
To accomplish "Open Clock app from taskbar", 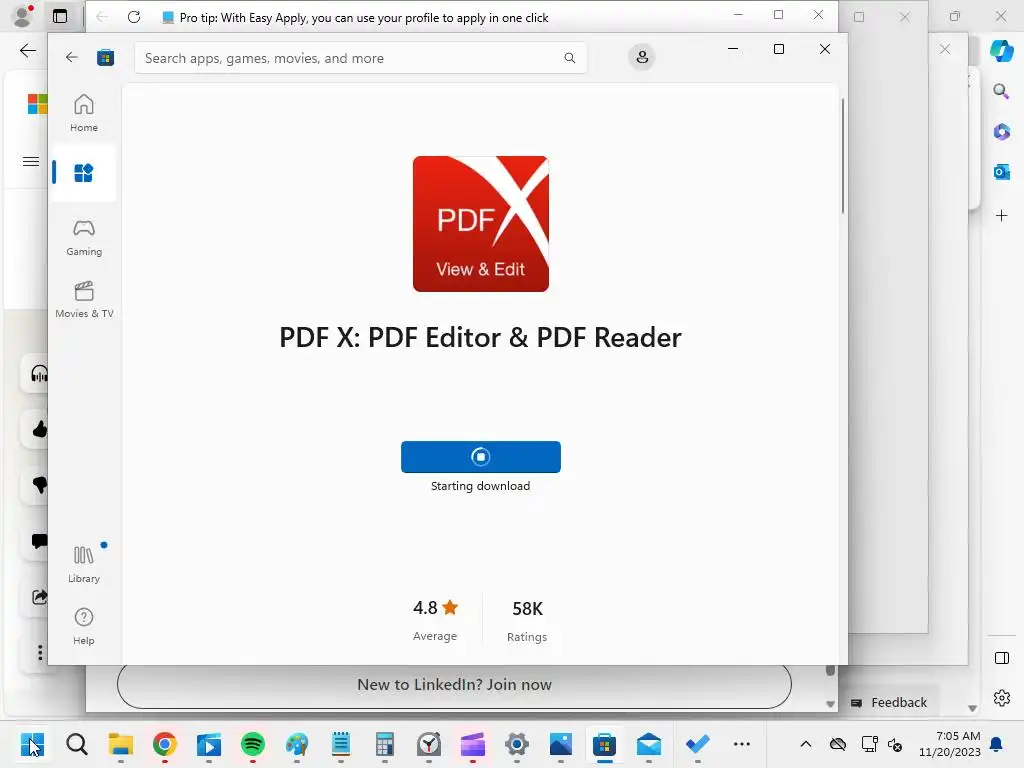I will [x=428, y=744].
